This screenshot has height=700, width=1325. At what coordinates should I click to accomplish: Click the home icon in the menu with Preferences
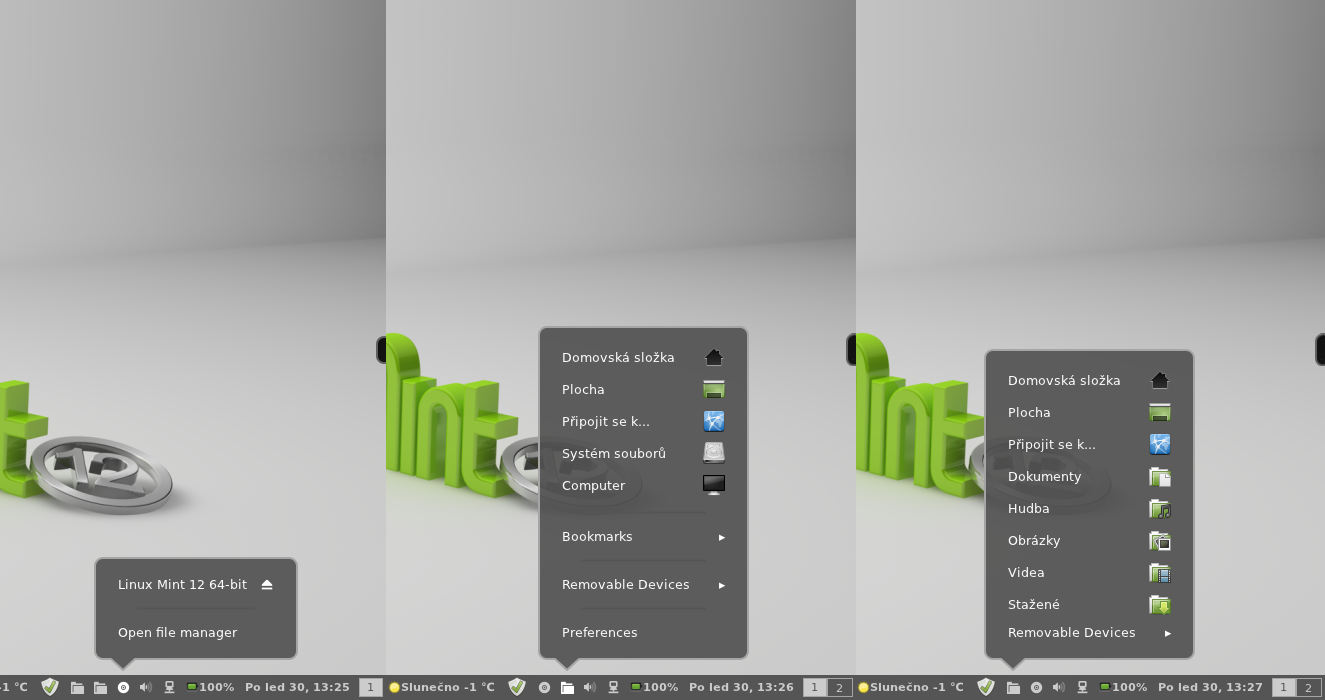(x=713, y=357)
